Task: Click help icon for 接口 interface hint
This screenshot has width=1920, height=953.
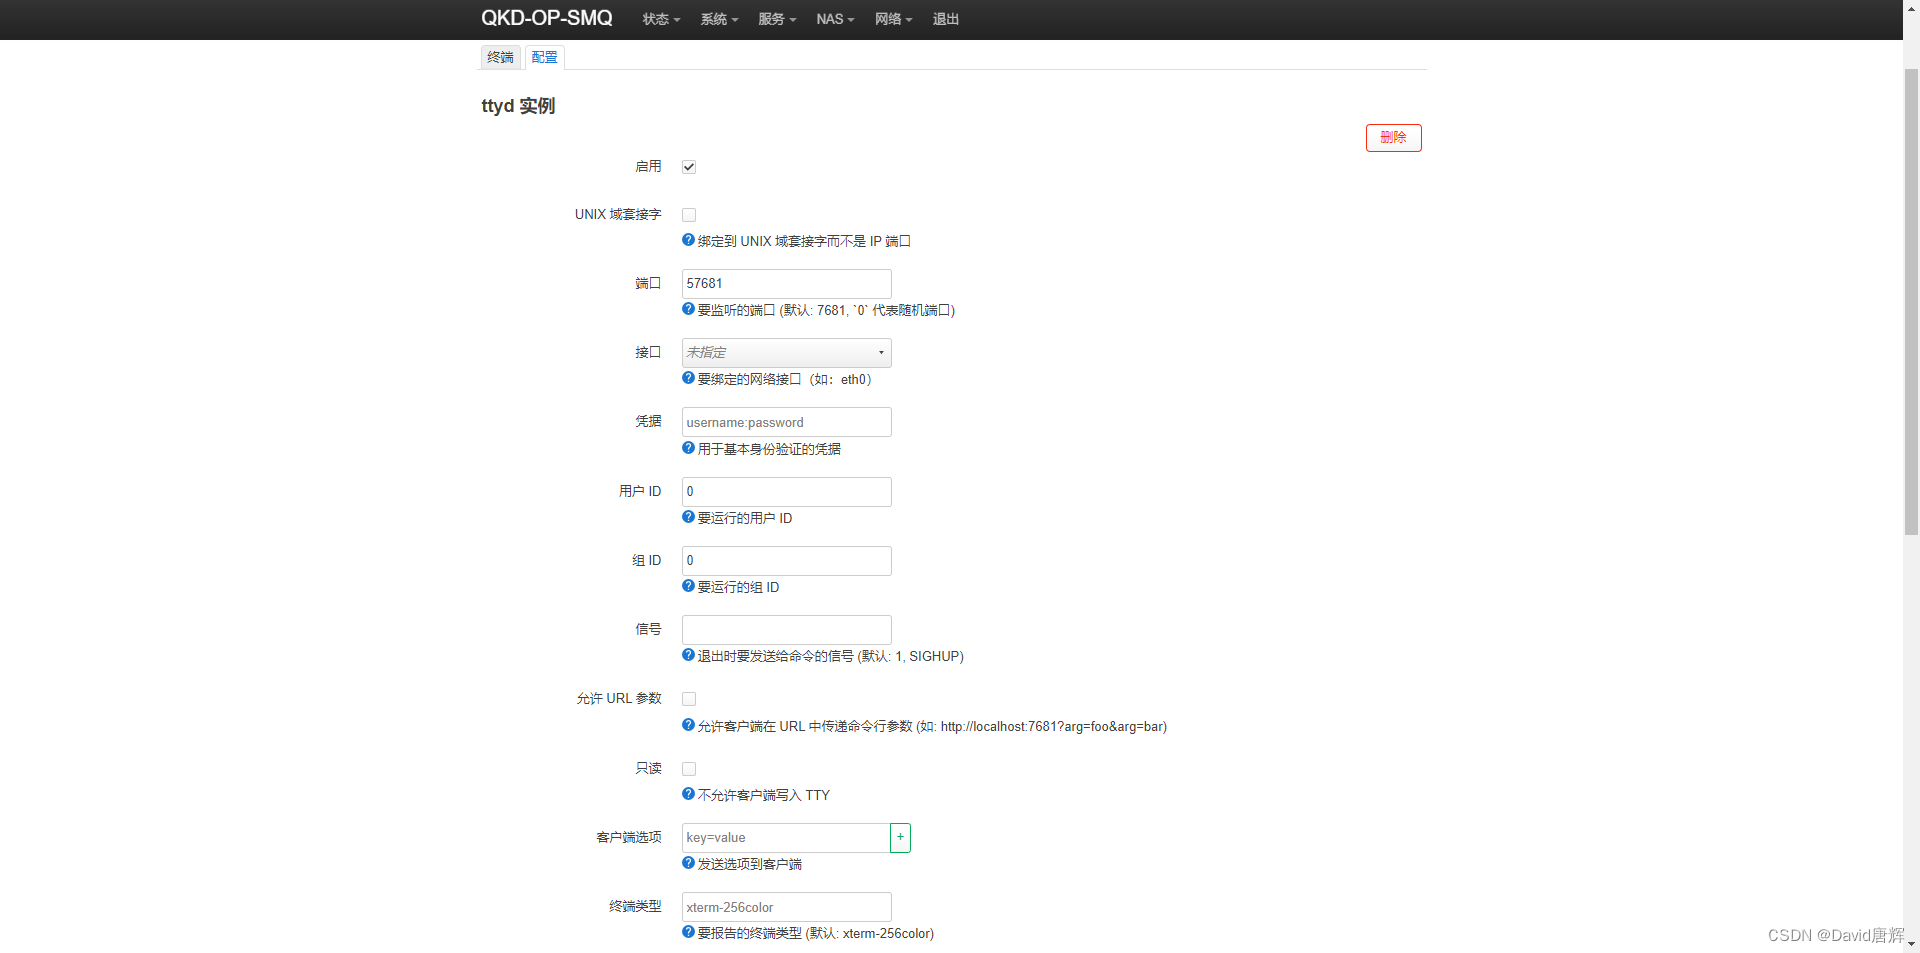Action: tap(688, 378)
